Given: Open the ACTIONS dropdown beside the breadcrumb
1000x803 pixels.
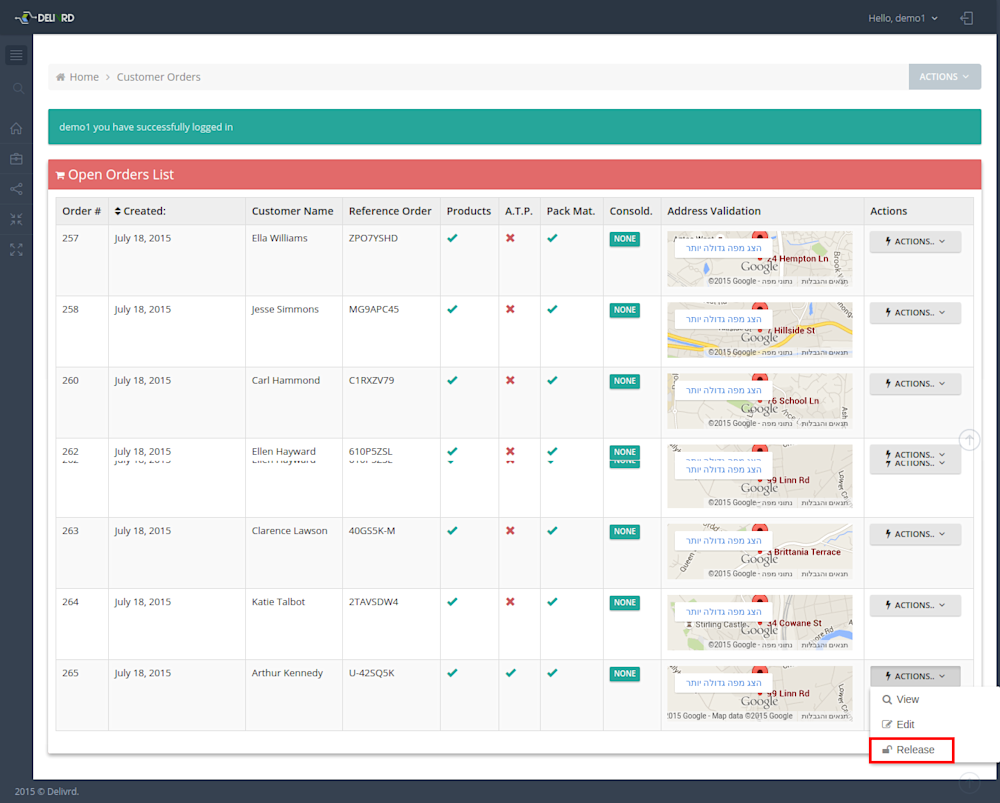Looking at the screenshot, I should click(944, 76).
